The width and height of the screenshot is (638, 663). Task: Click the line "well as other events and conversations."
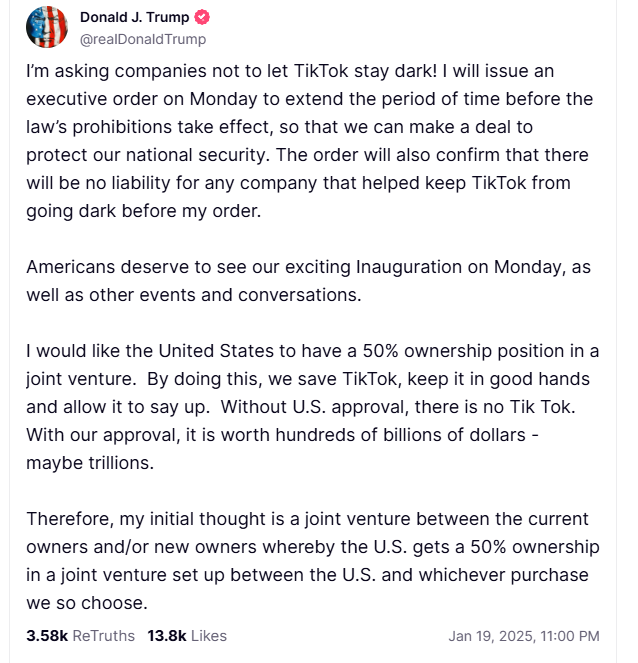[x=192, y=296]
